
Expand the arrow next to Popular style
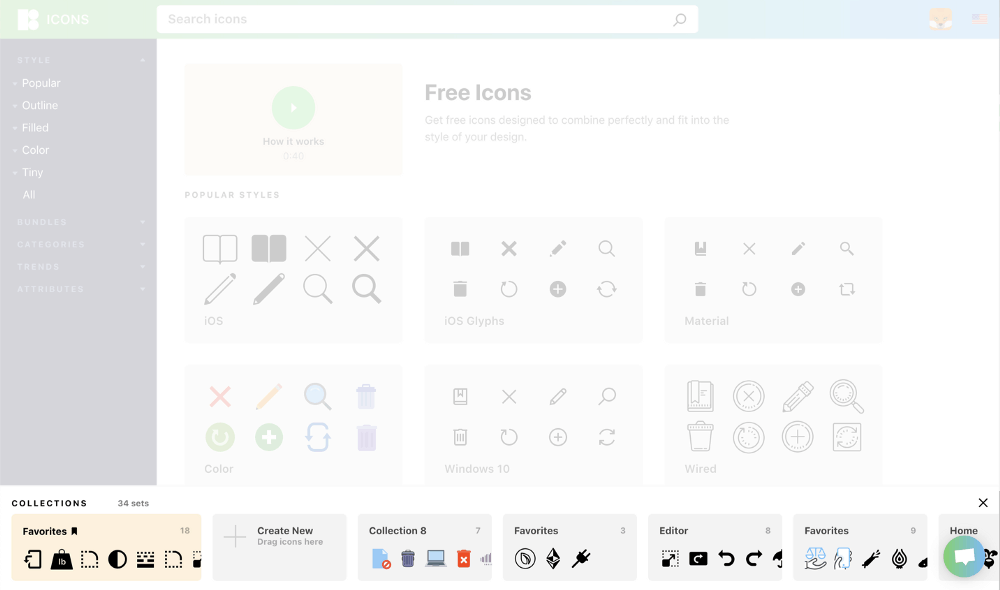(x=15, y=84)
